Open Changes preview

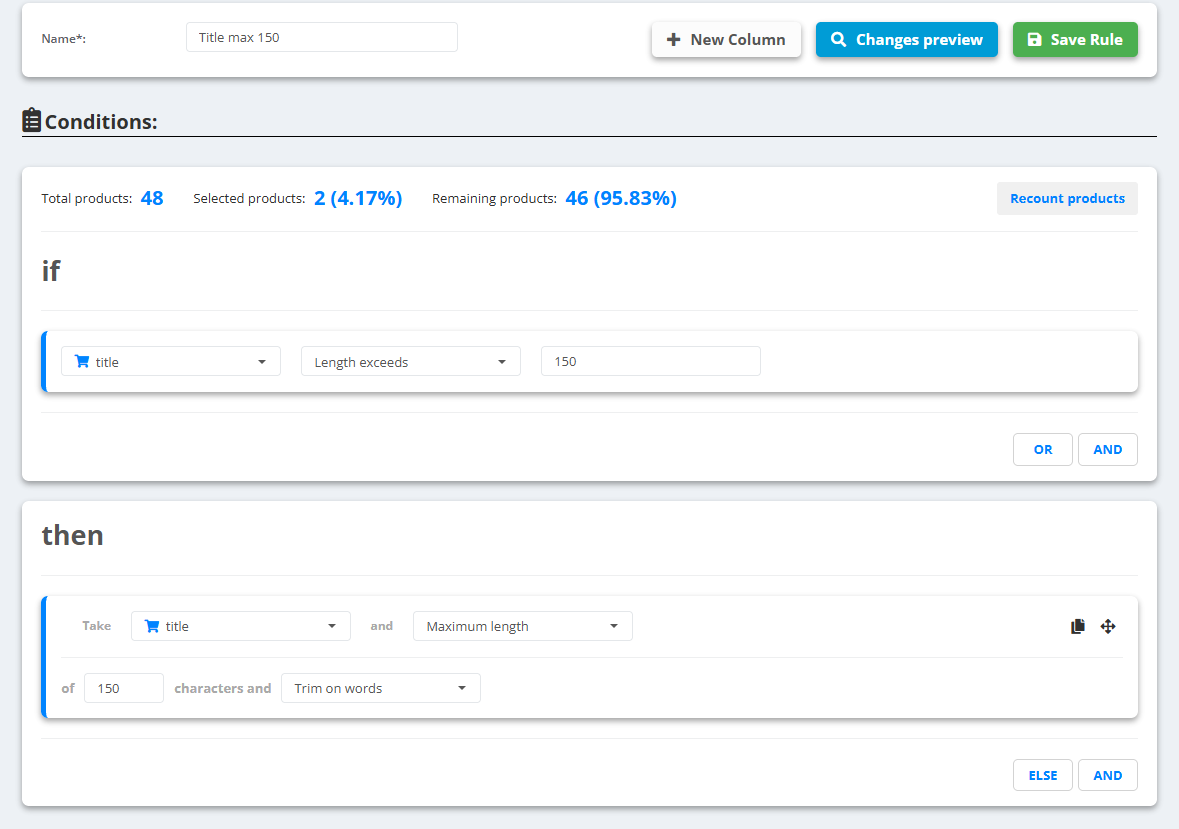[907, 39]
